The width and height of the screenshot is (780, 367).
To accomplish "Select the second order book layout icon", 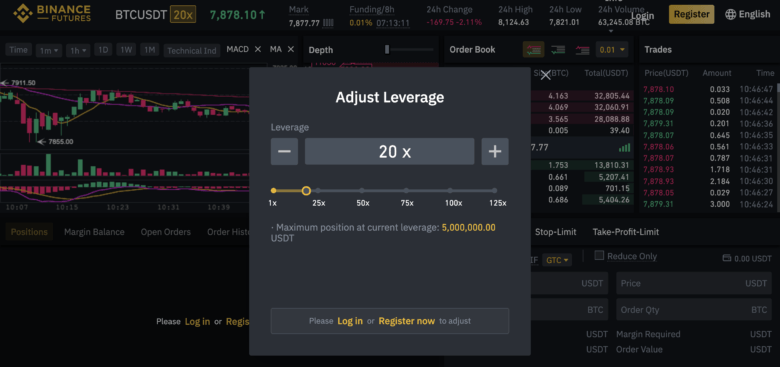I will point(558,50).
